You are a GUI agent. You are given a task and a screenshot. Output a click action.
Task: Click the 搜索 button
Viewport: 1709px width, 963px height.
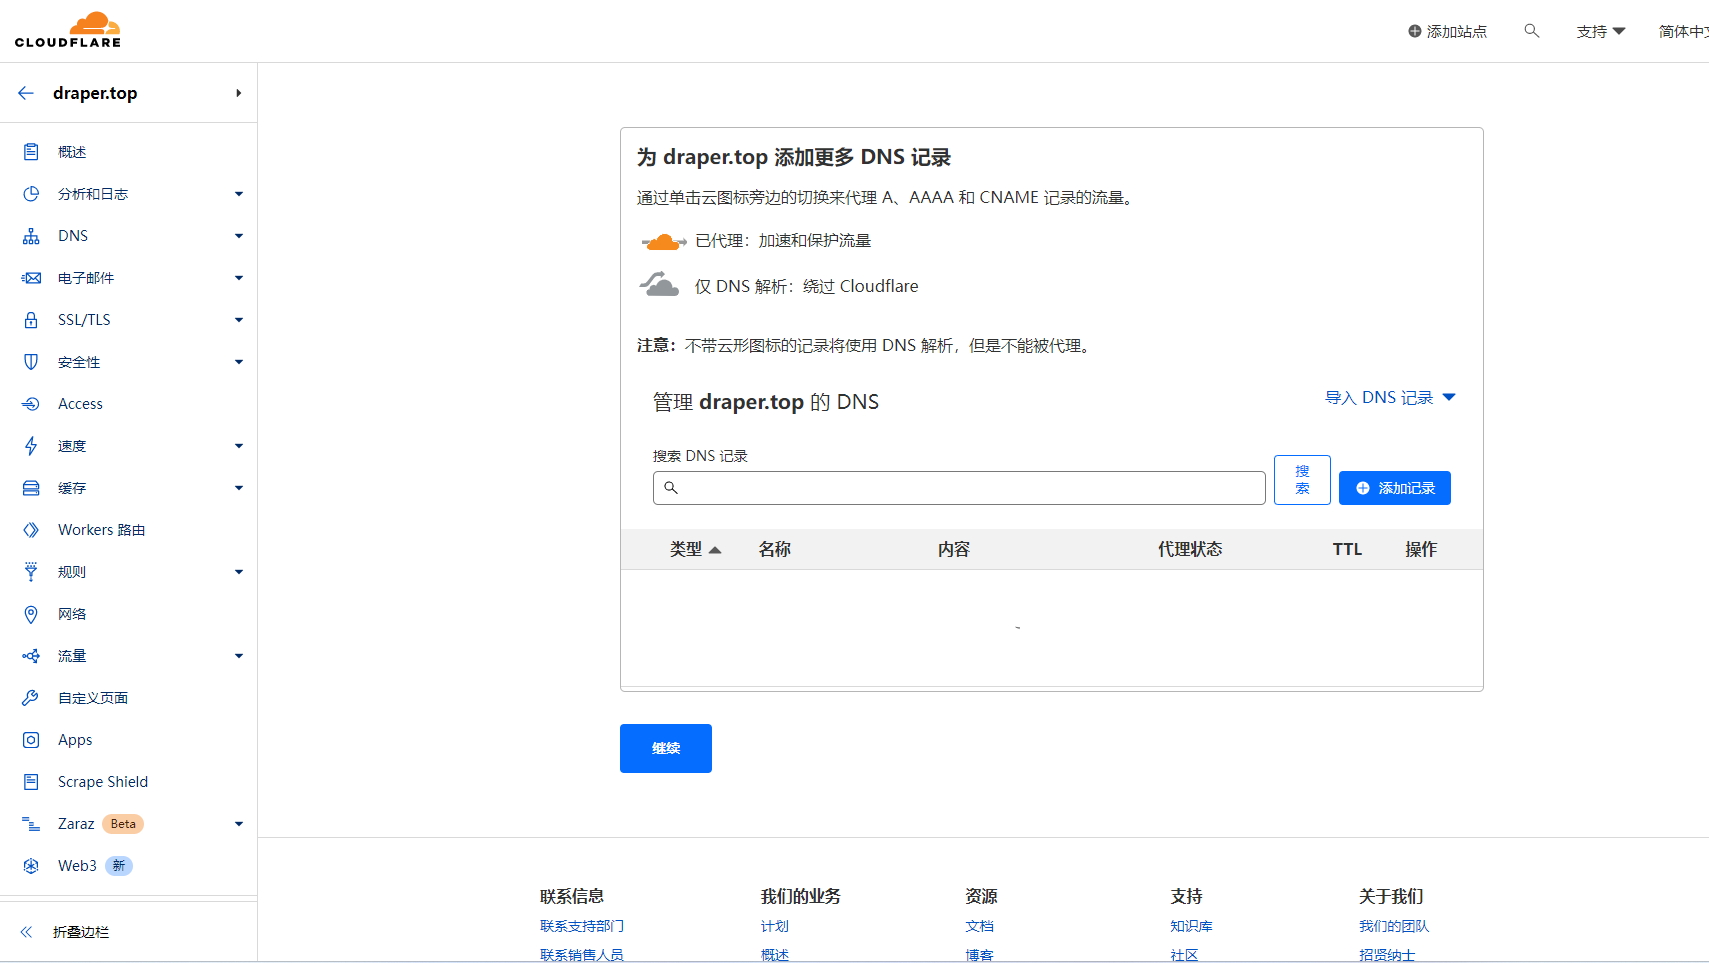1302,480
